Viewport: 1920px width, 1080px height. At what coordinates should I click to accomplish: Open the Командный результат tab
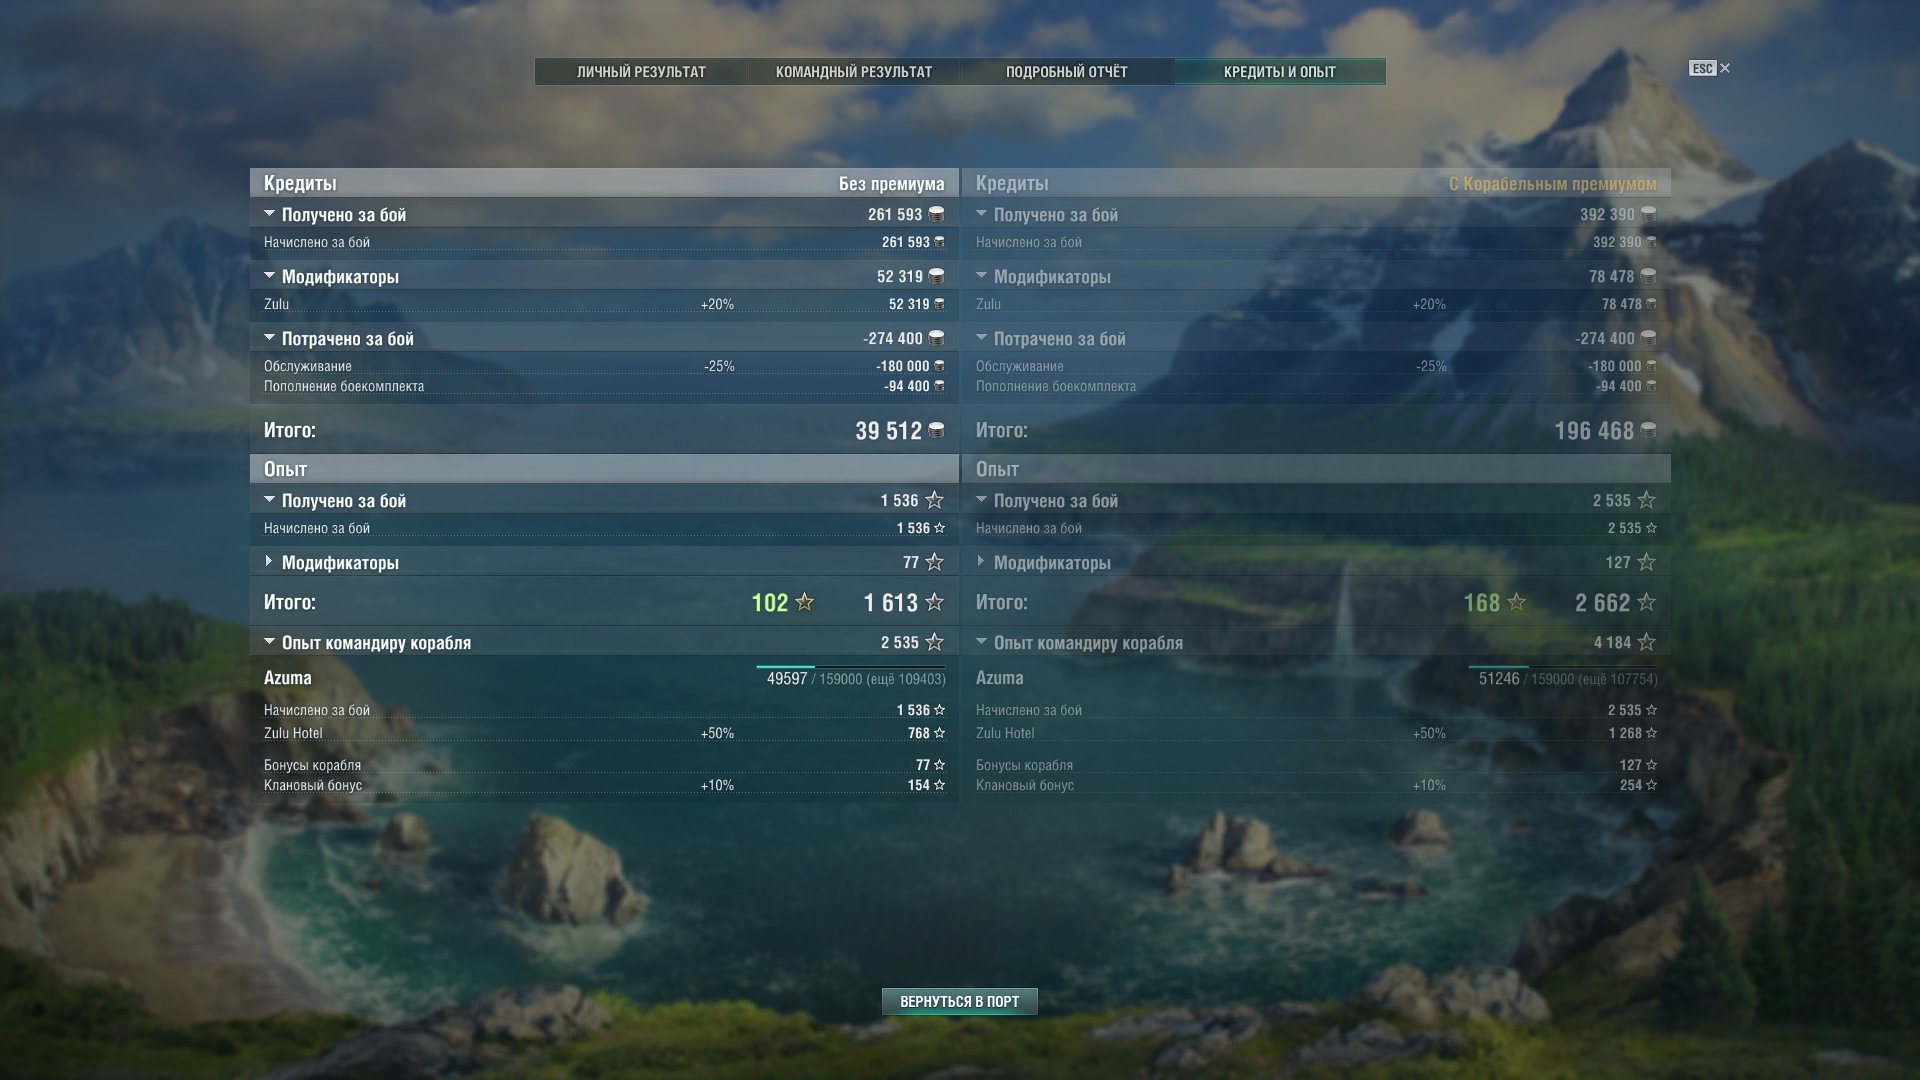coord(854,72)
